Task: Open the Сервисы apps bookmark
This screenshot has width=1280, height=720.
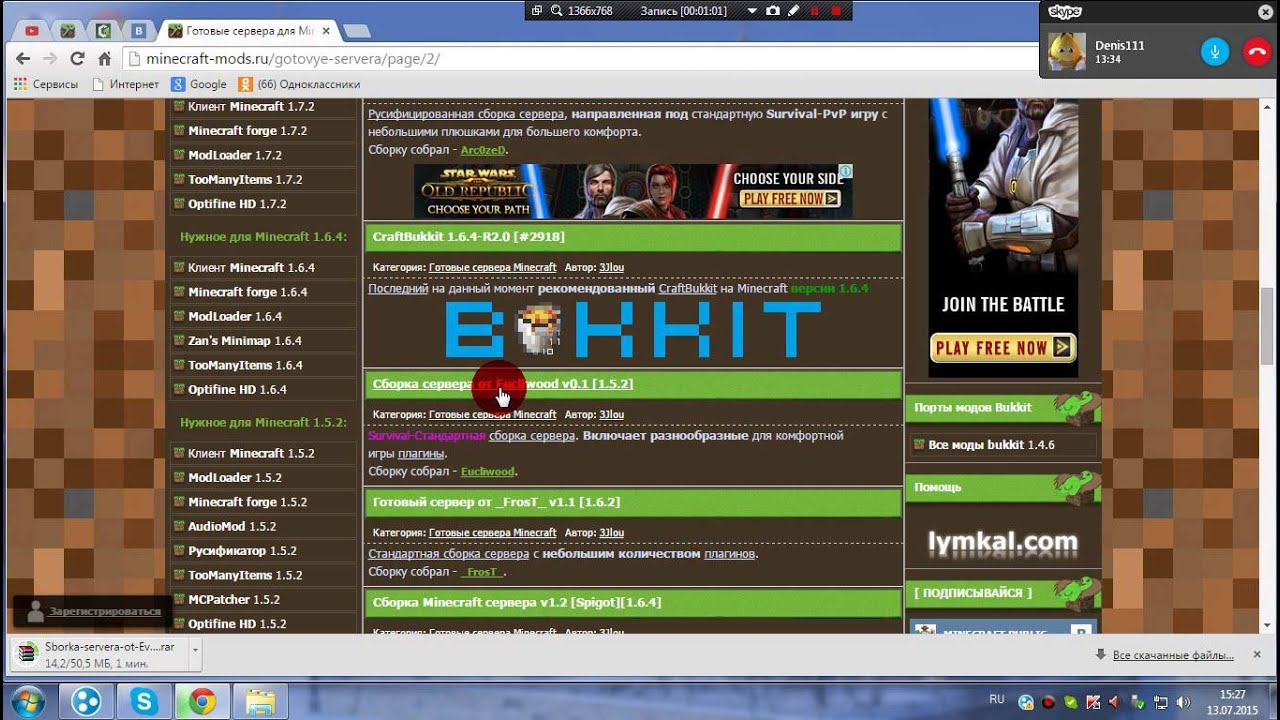Action: click(45, 84)
